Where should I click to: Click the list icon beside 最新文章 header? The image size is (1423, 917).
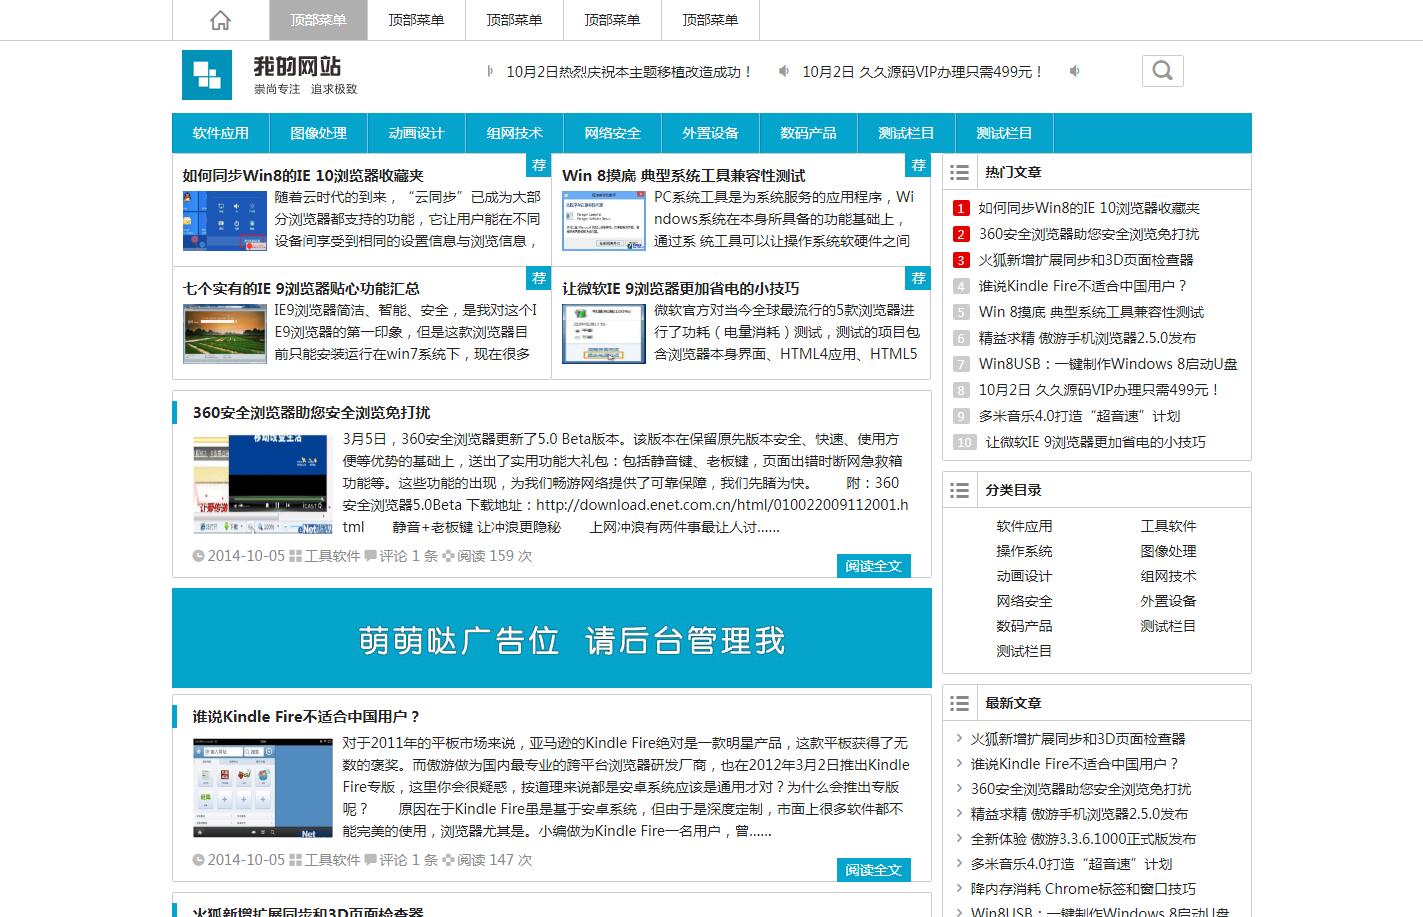click(959, 702)
